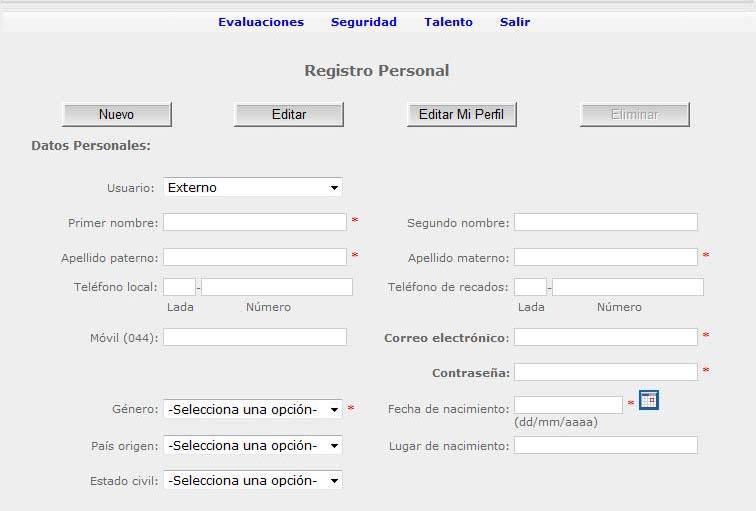Focus the Apellido materno input field

point(606,257)
